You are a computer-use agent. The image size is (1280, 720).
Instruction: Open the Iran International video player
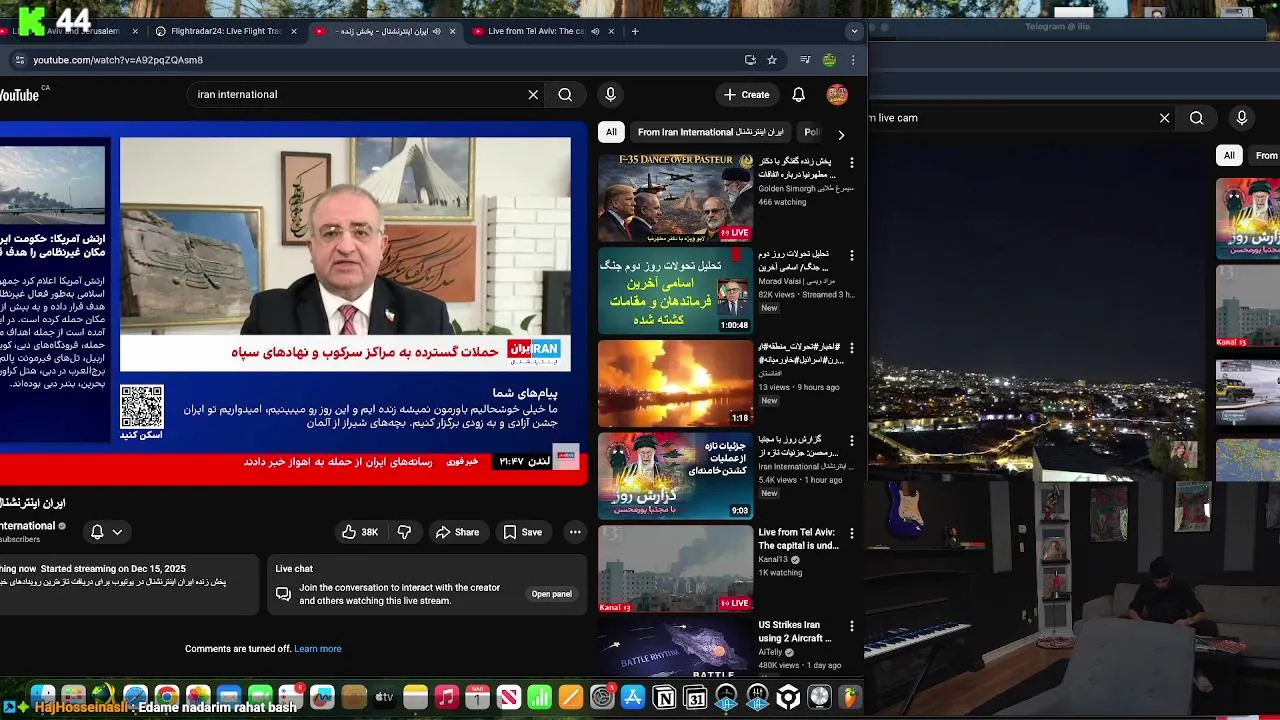coord(293,304)
